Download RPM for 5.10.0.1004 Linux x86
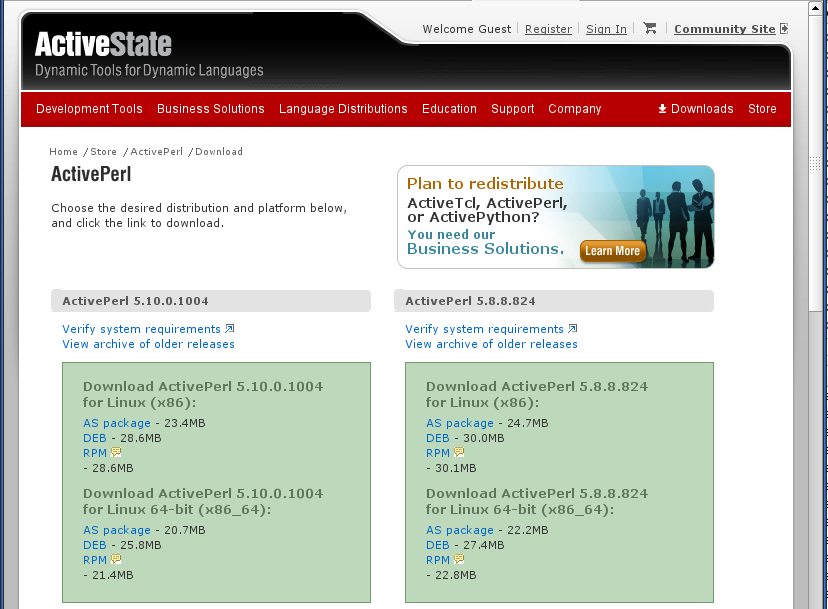The image size is (828, 609). pos(95,453)
